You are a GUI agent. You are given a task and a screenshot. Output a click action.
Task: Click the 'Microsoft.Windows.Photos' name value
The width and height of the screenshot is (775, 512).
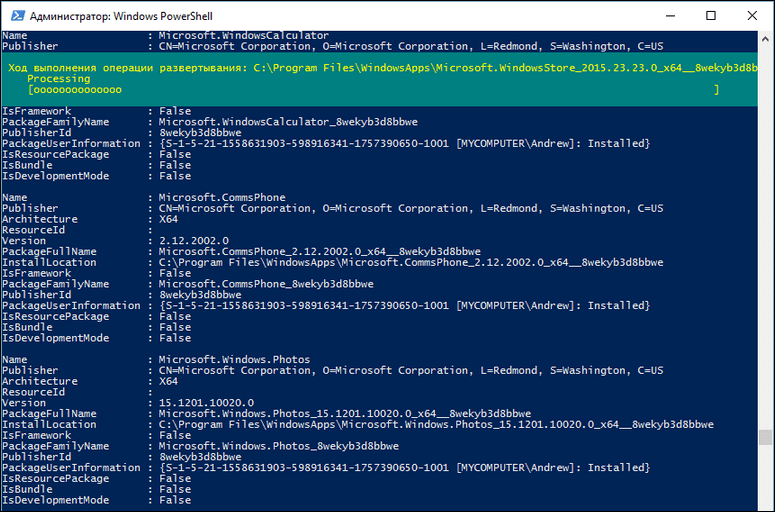pos(234,360)
